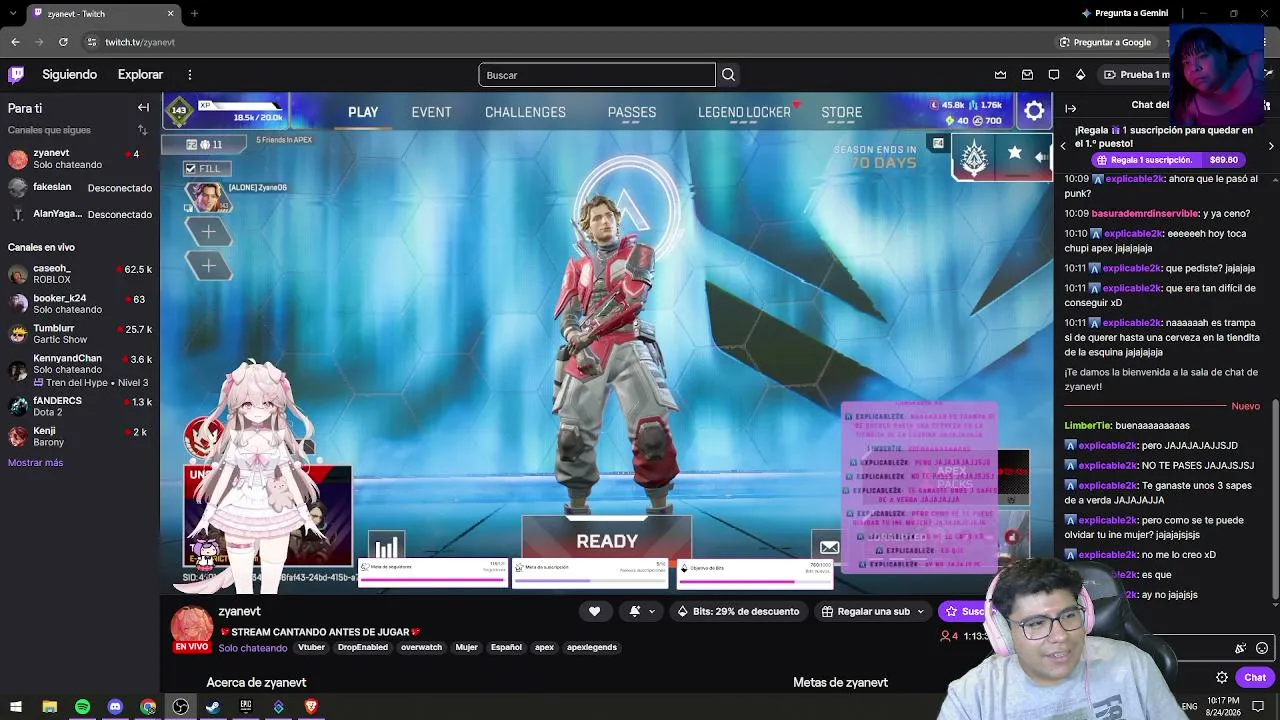
Task: Go to the Siguiendo page
Action: 69,74
